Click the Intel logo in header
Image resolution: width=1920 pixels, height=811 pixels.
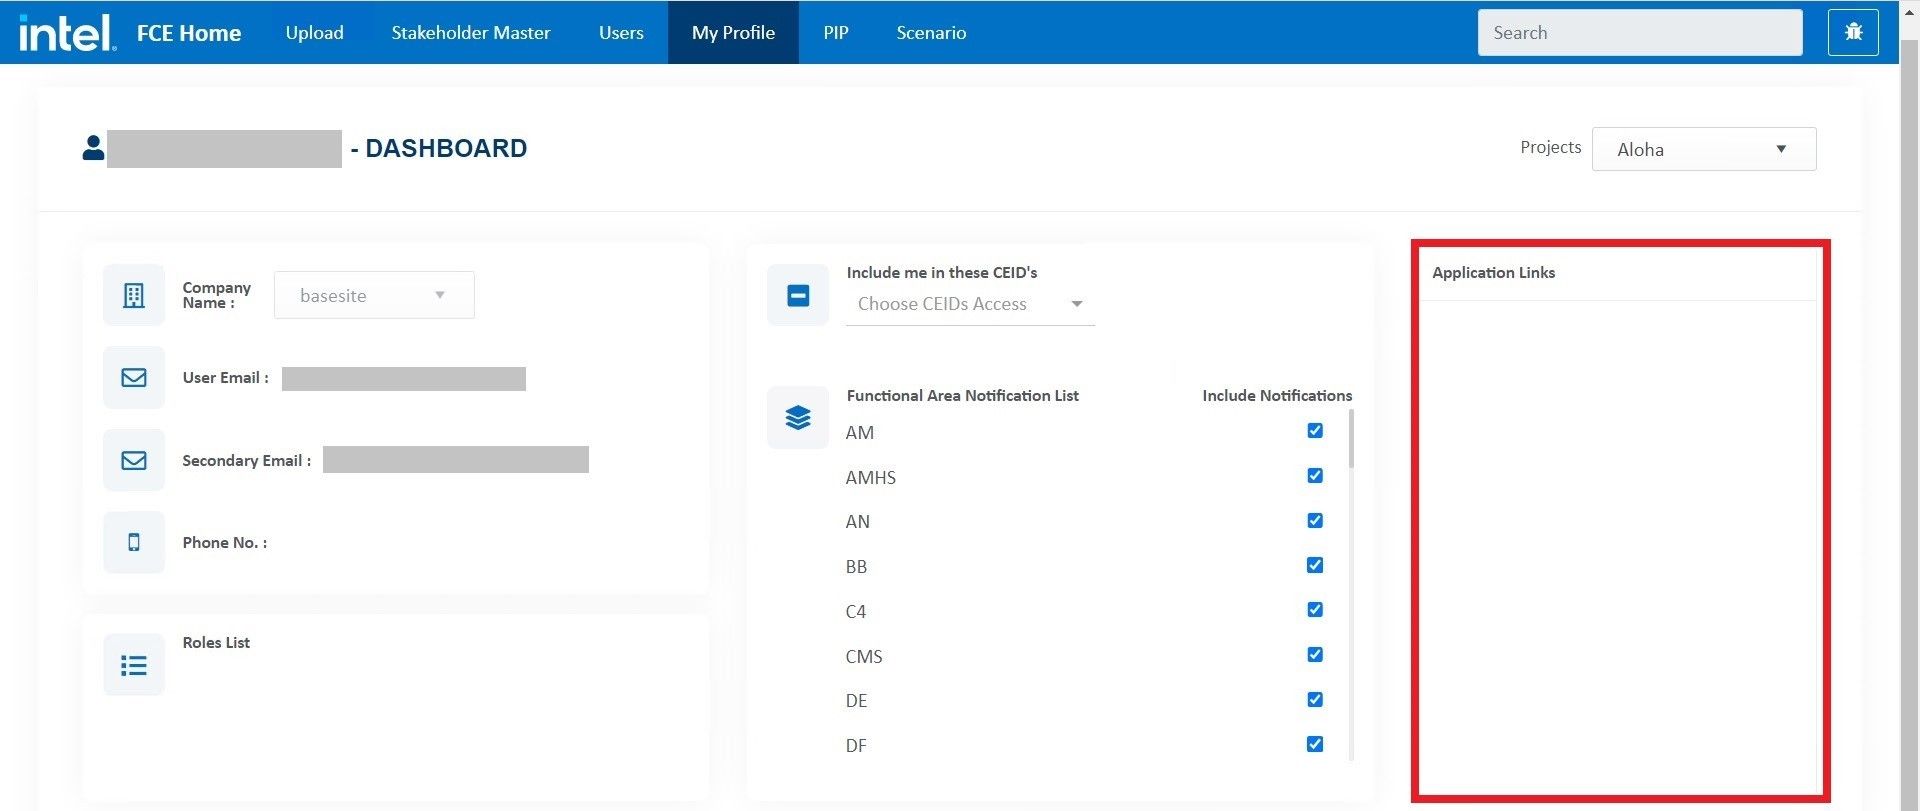click(x=66, y=33)
